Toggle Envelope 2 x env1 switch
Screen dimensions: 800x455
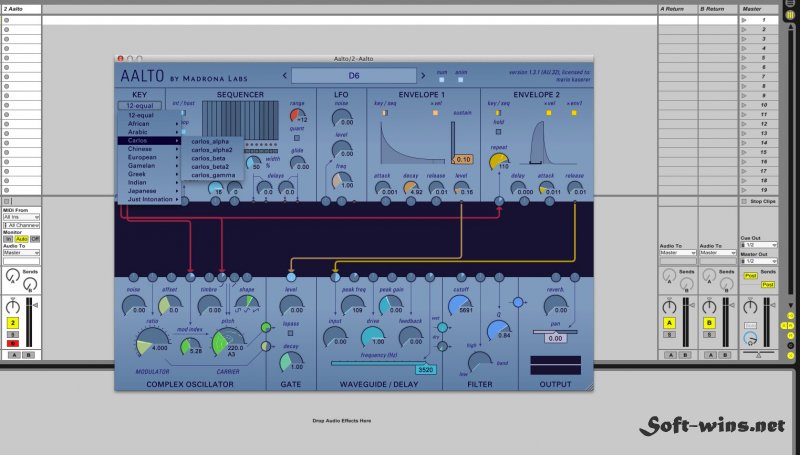[574, 113]
